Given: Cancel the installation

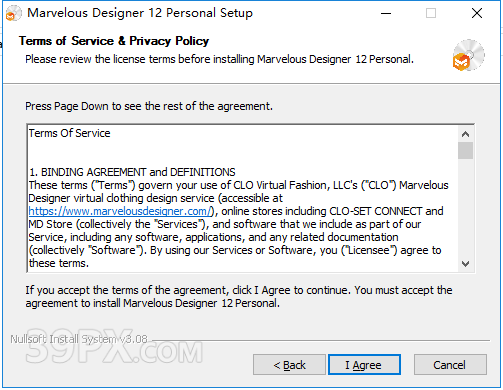Looking at the screenshot, I should tap(450, 365).
